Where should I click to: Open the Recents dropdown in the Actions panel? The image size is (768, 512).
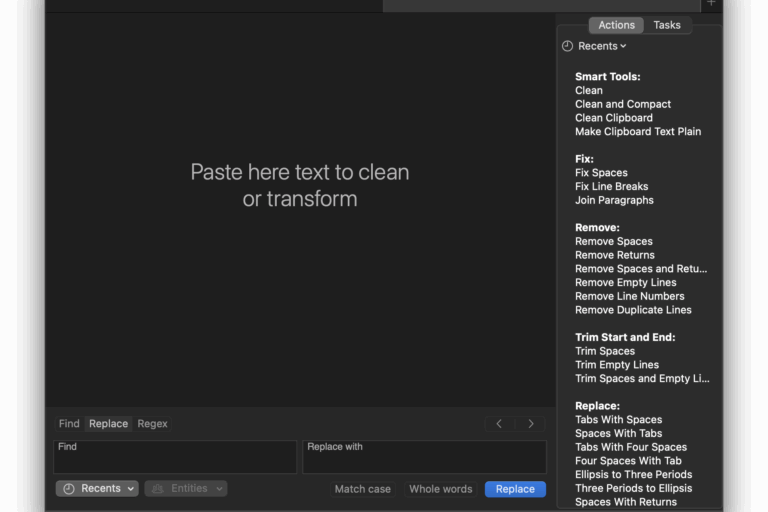[x=602, y=46]
